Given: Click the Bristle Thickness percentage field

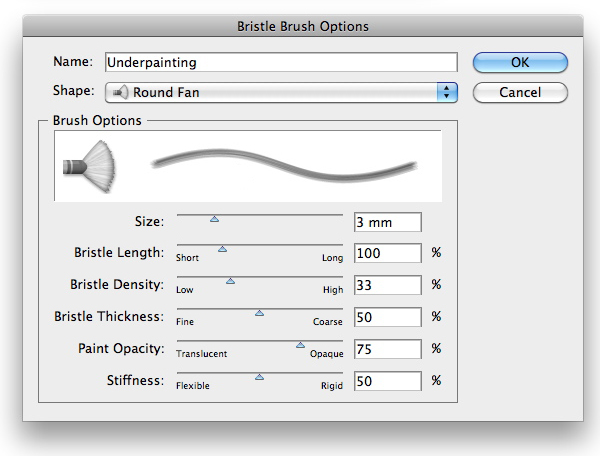Looking at the screenshot, I should tap(387, 318).
